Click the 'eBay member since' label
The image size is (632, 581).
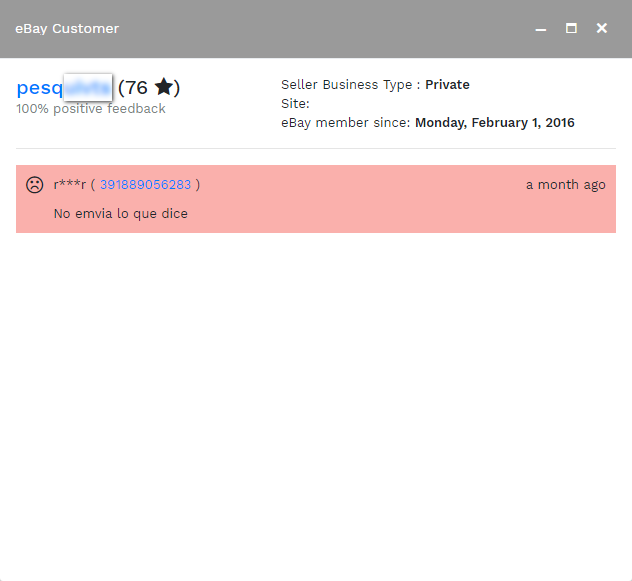point(345,123)
